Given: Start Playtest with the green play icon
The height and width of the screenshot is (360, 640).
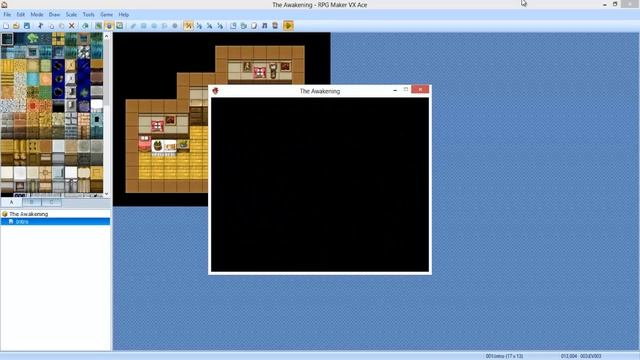Looking at the screenshot, I should 288,26.
